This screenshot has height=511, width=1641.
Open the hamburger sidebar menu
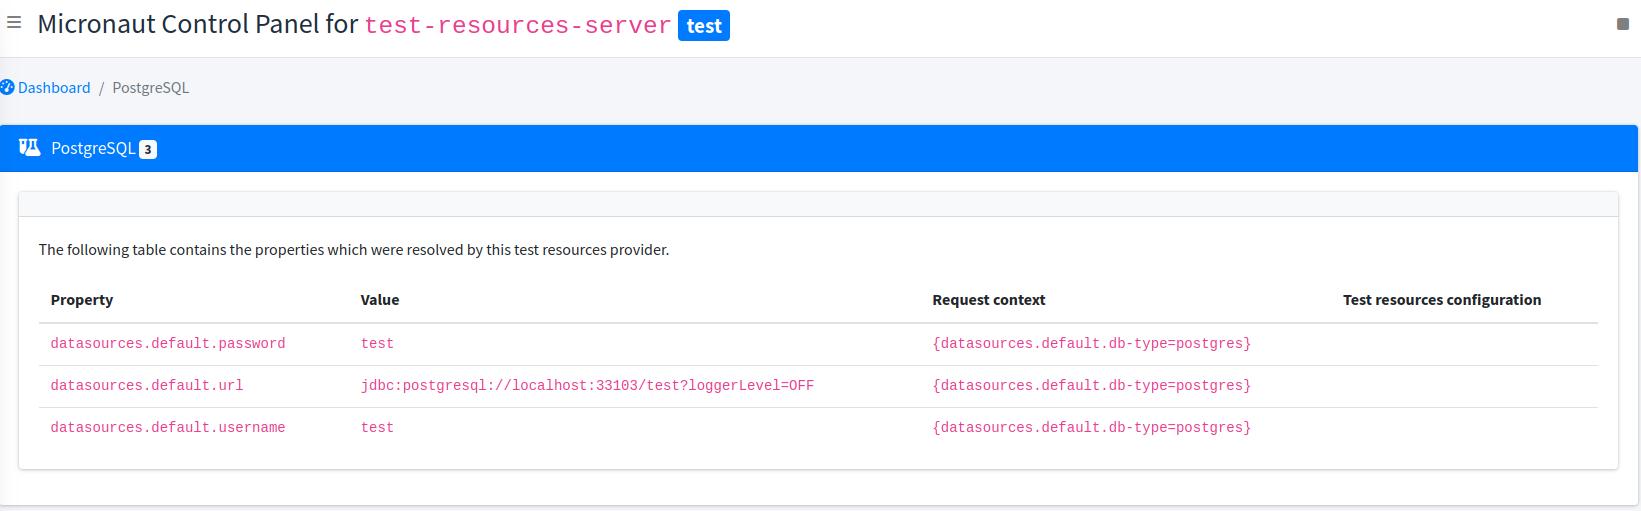(14, 22)
